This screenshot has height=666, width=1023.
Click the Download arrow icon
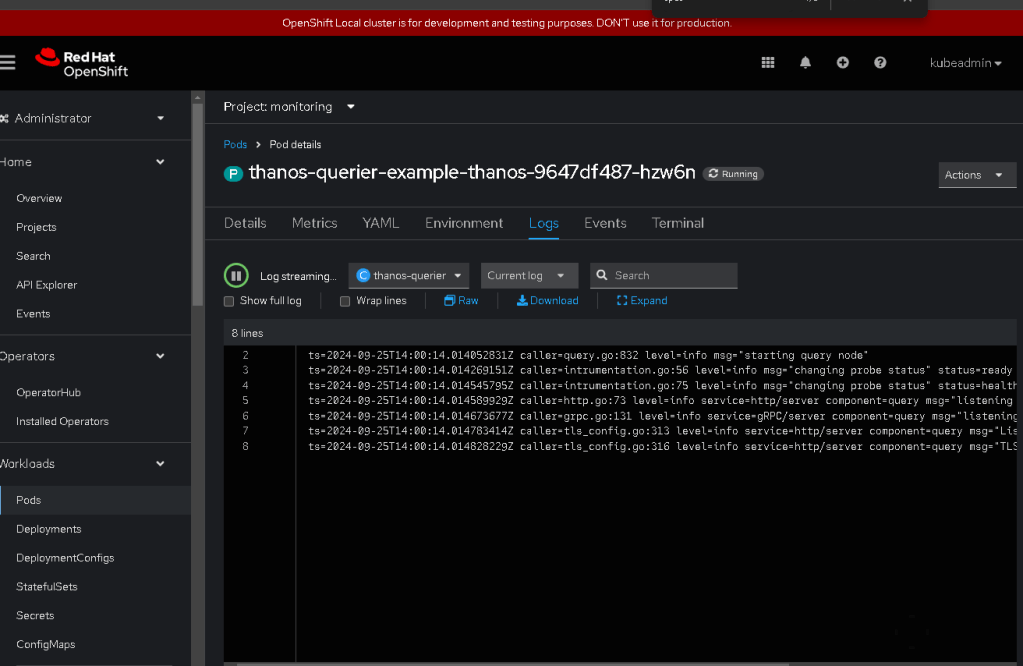click(x=522, y=301)
